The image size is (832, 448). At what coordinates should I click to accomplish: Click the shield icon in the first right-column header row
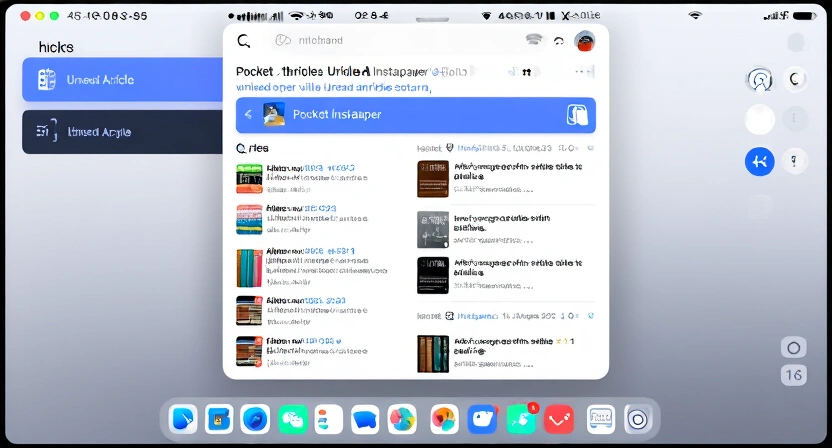pyautogui.click(x=449, y=148)
